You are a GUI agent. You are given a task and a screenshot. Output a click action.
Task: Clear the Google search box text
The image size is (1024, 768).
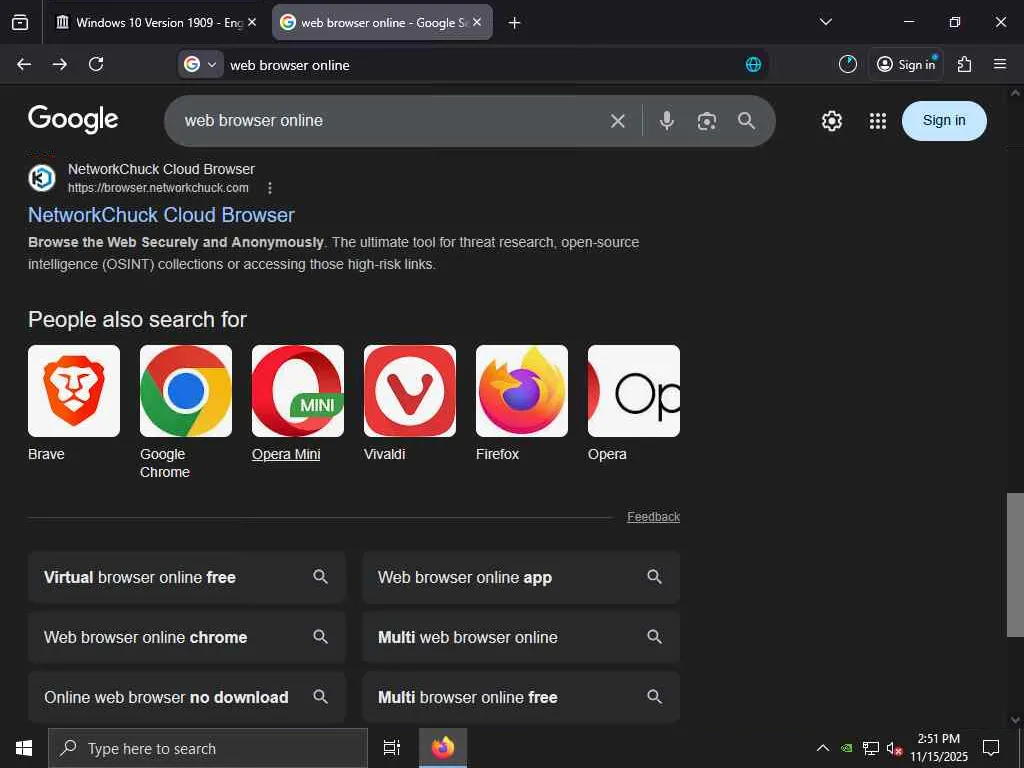pos(618,121)
